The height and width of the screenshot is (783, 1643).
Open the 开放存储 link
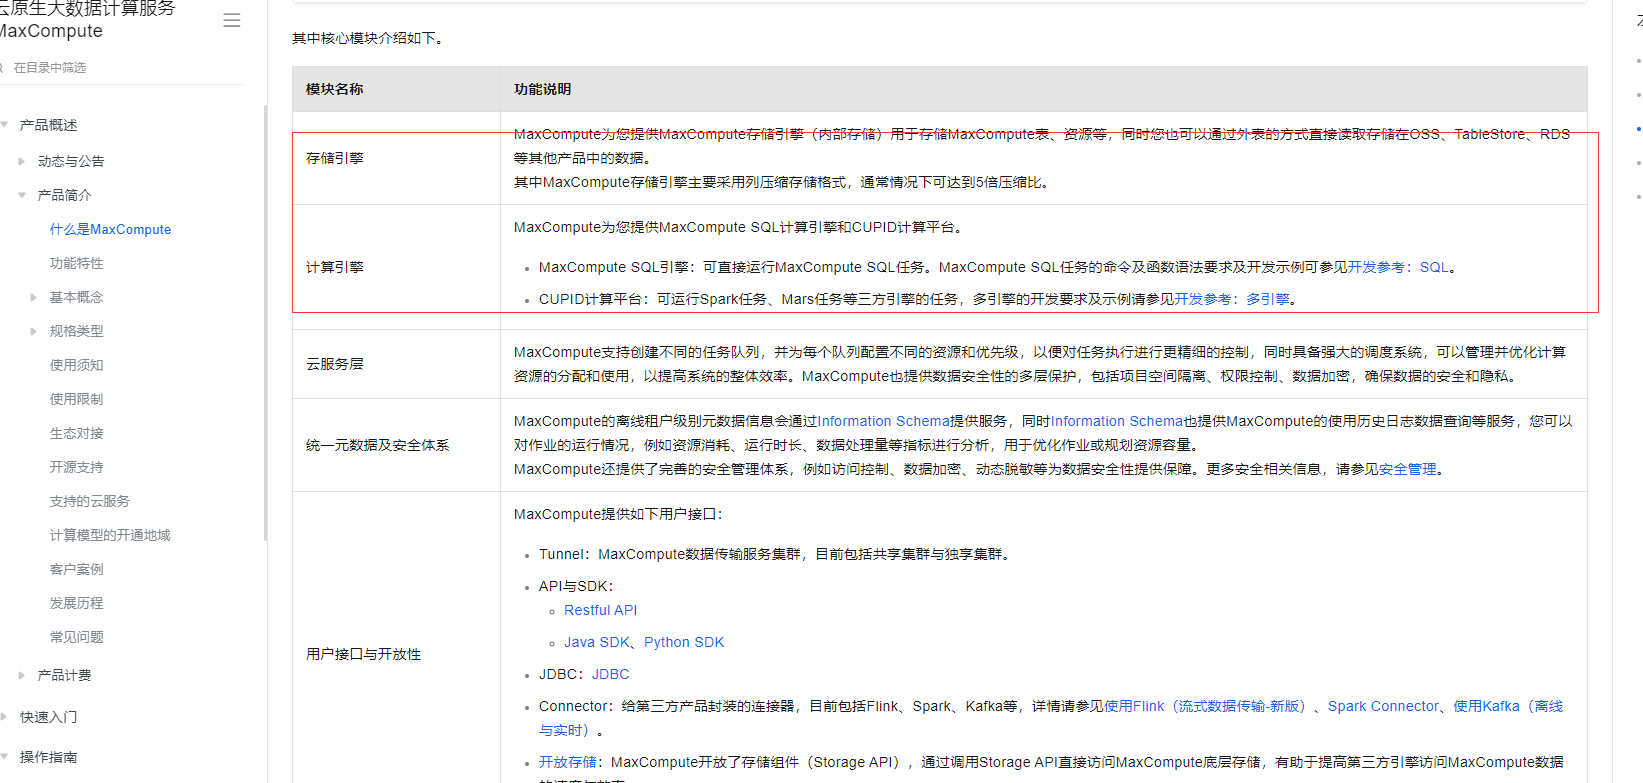pos(568,762)
